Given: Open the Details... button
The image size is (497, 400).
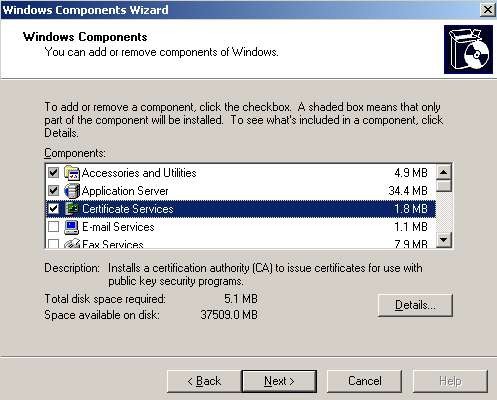Looking at the screenshot, I should [x=415, y=305].
